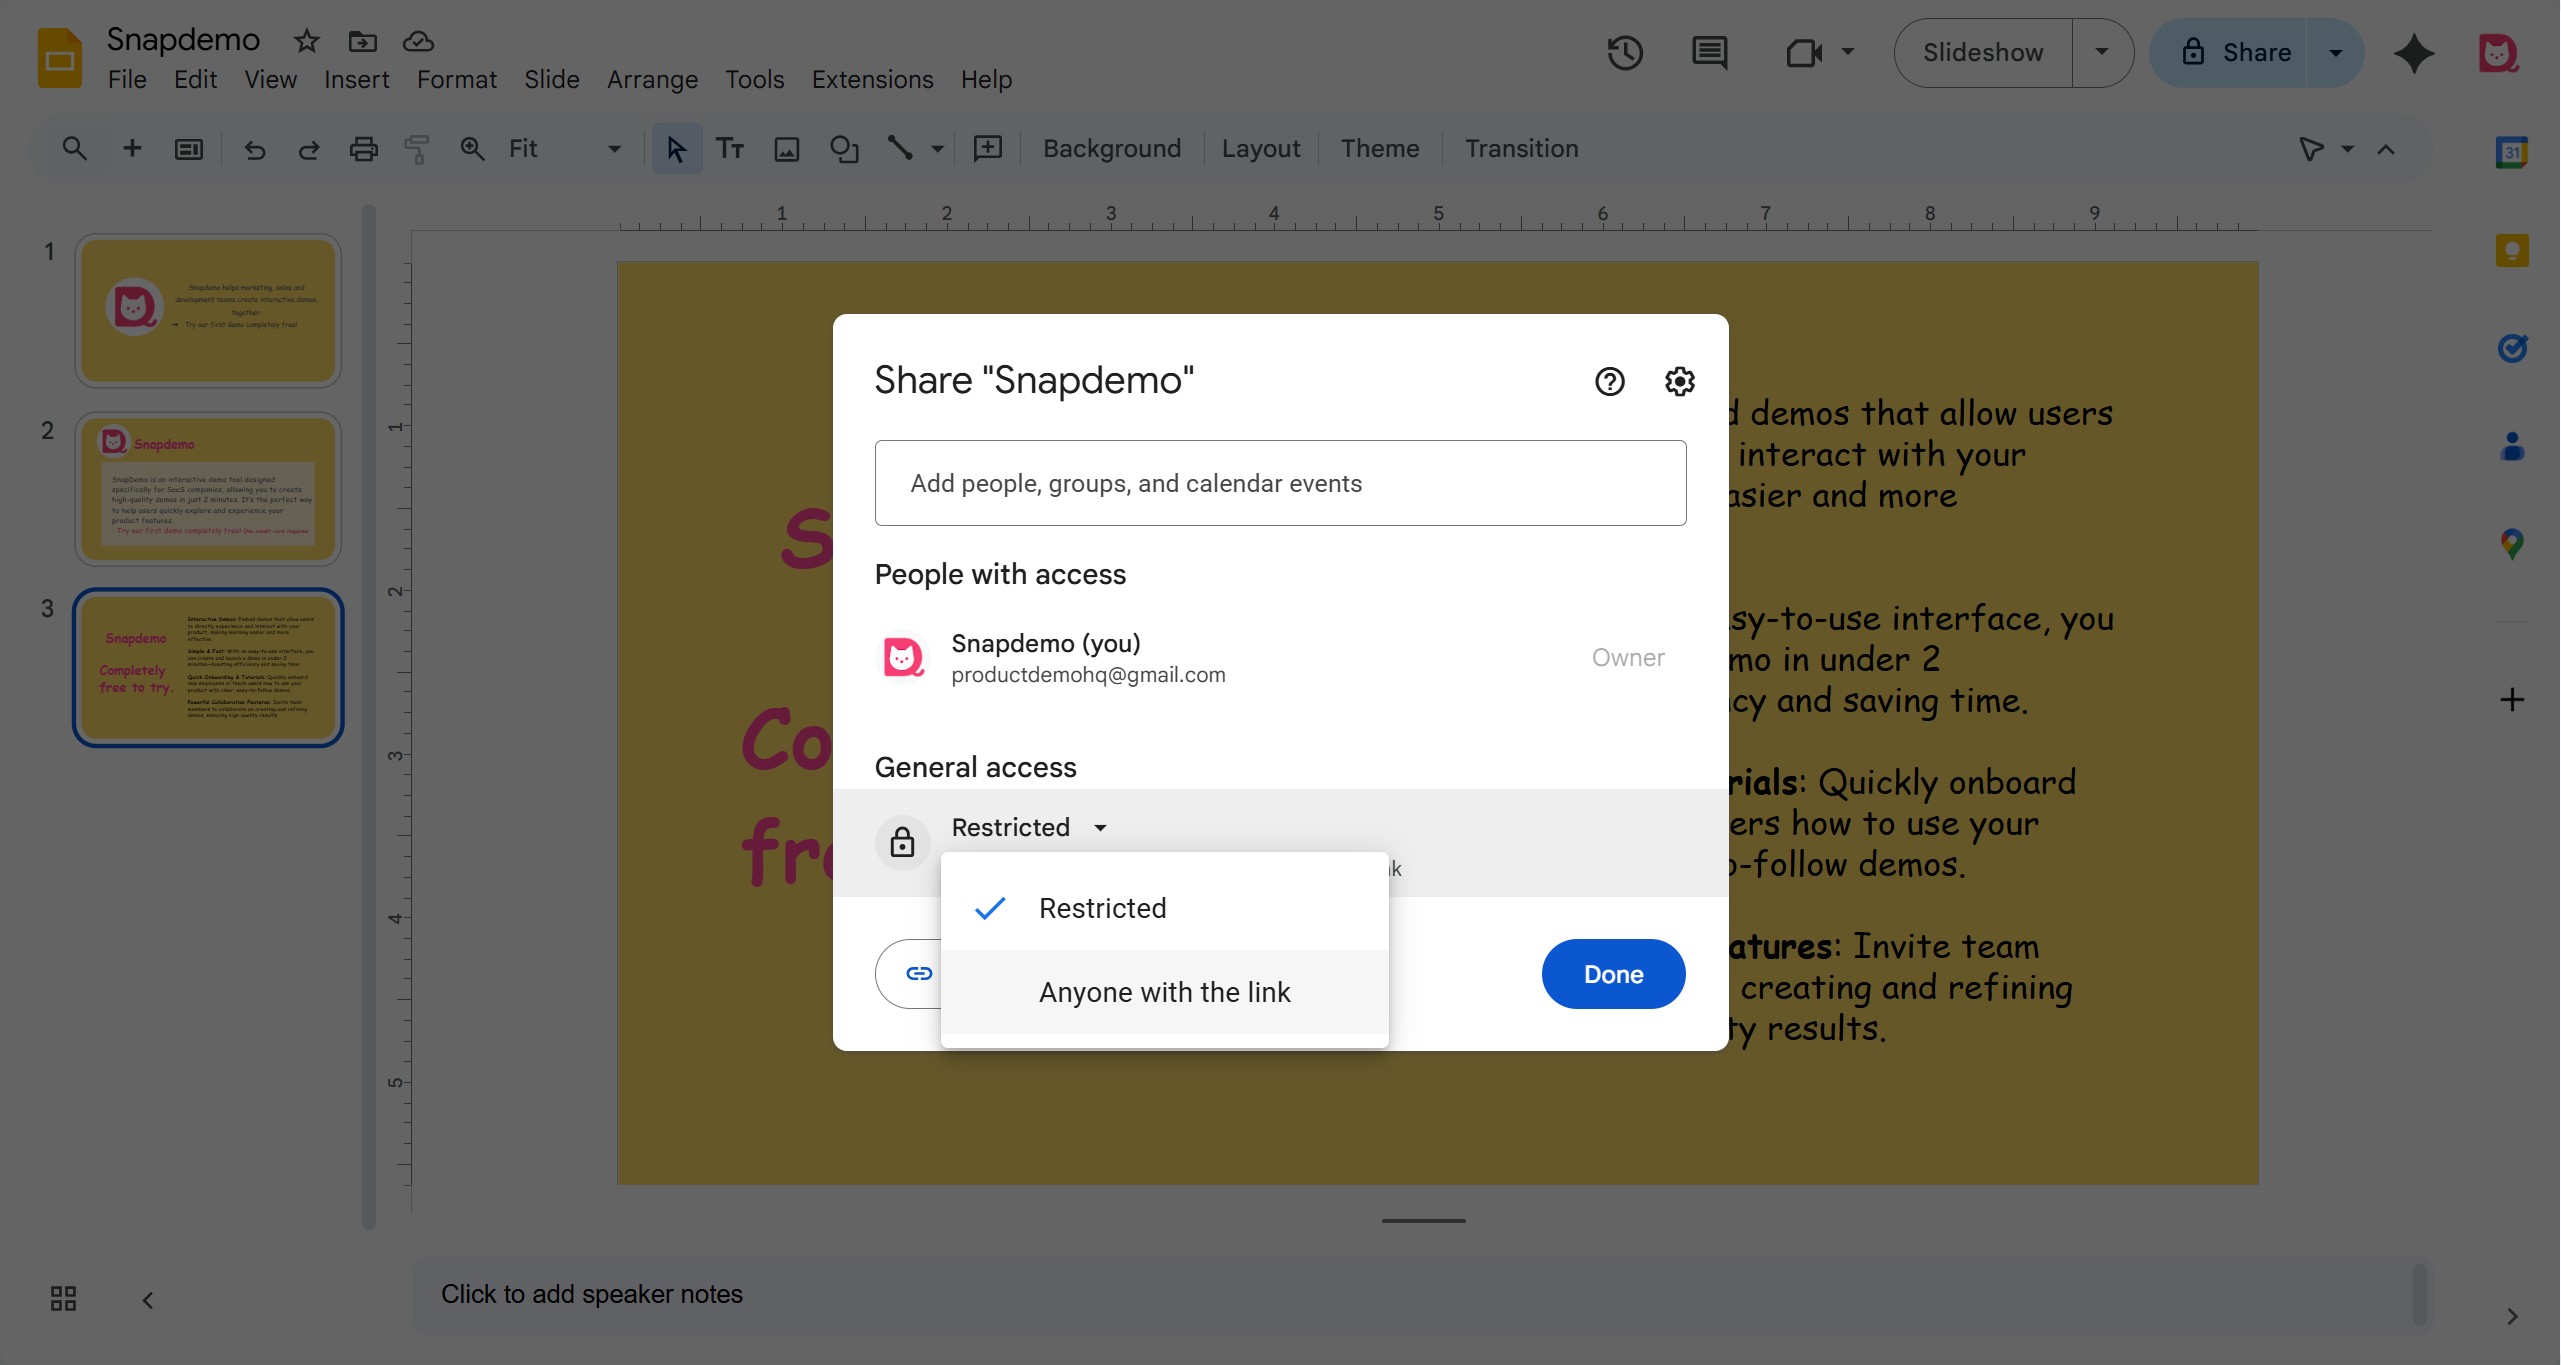Open the Insert menu
The height and width of the screenshot is (1365, 2561).
click(x=356, y=79)
